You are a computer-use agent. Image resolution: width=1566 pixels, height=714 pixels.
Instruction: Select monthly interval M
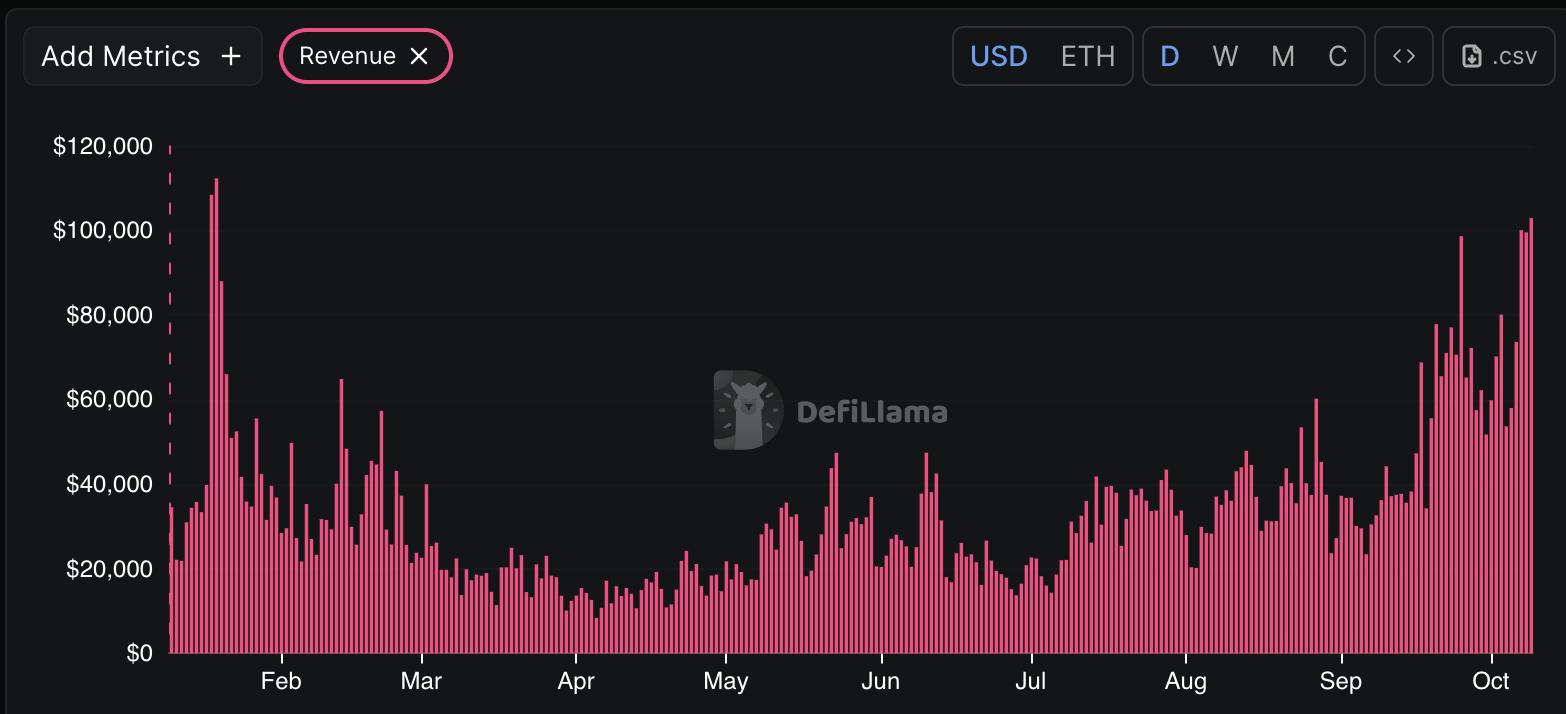tap(1282, 57)
